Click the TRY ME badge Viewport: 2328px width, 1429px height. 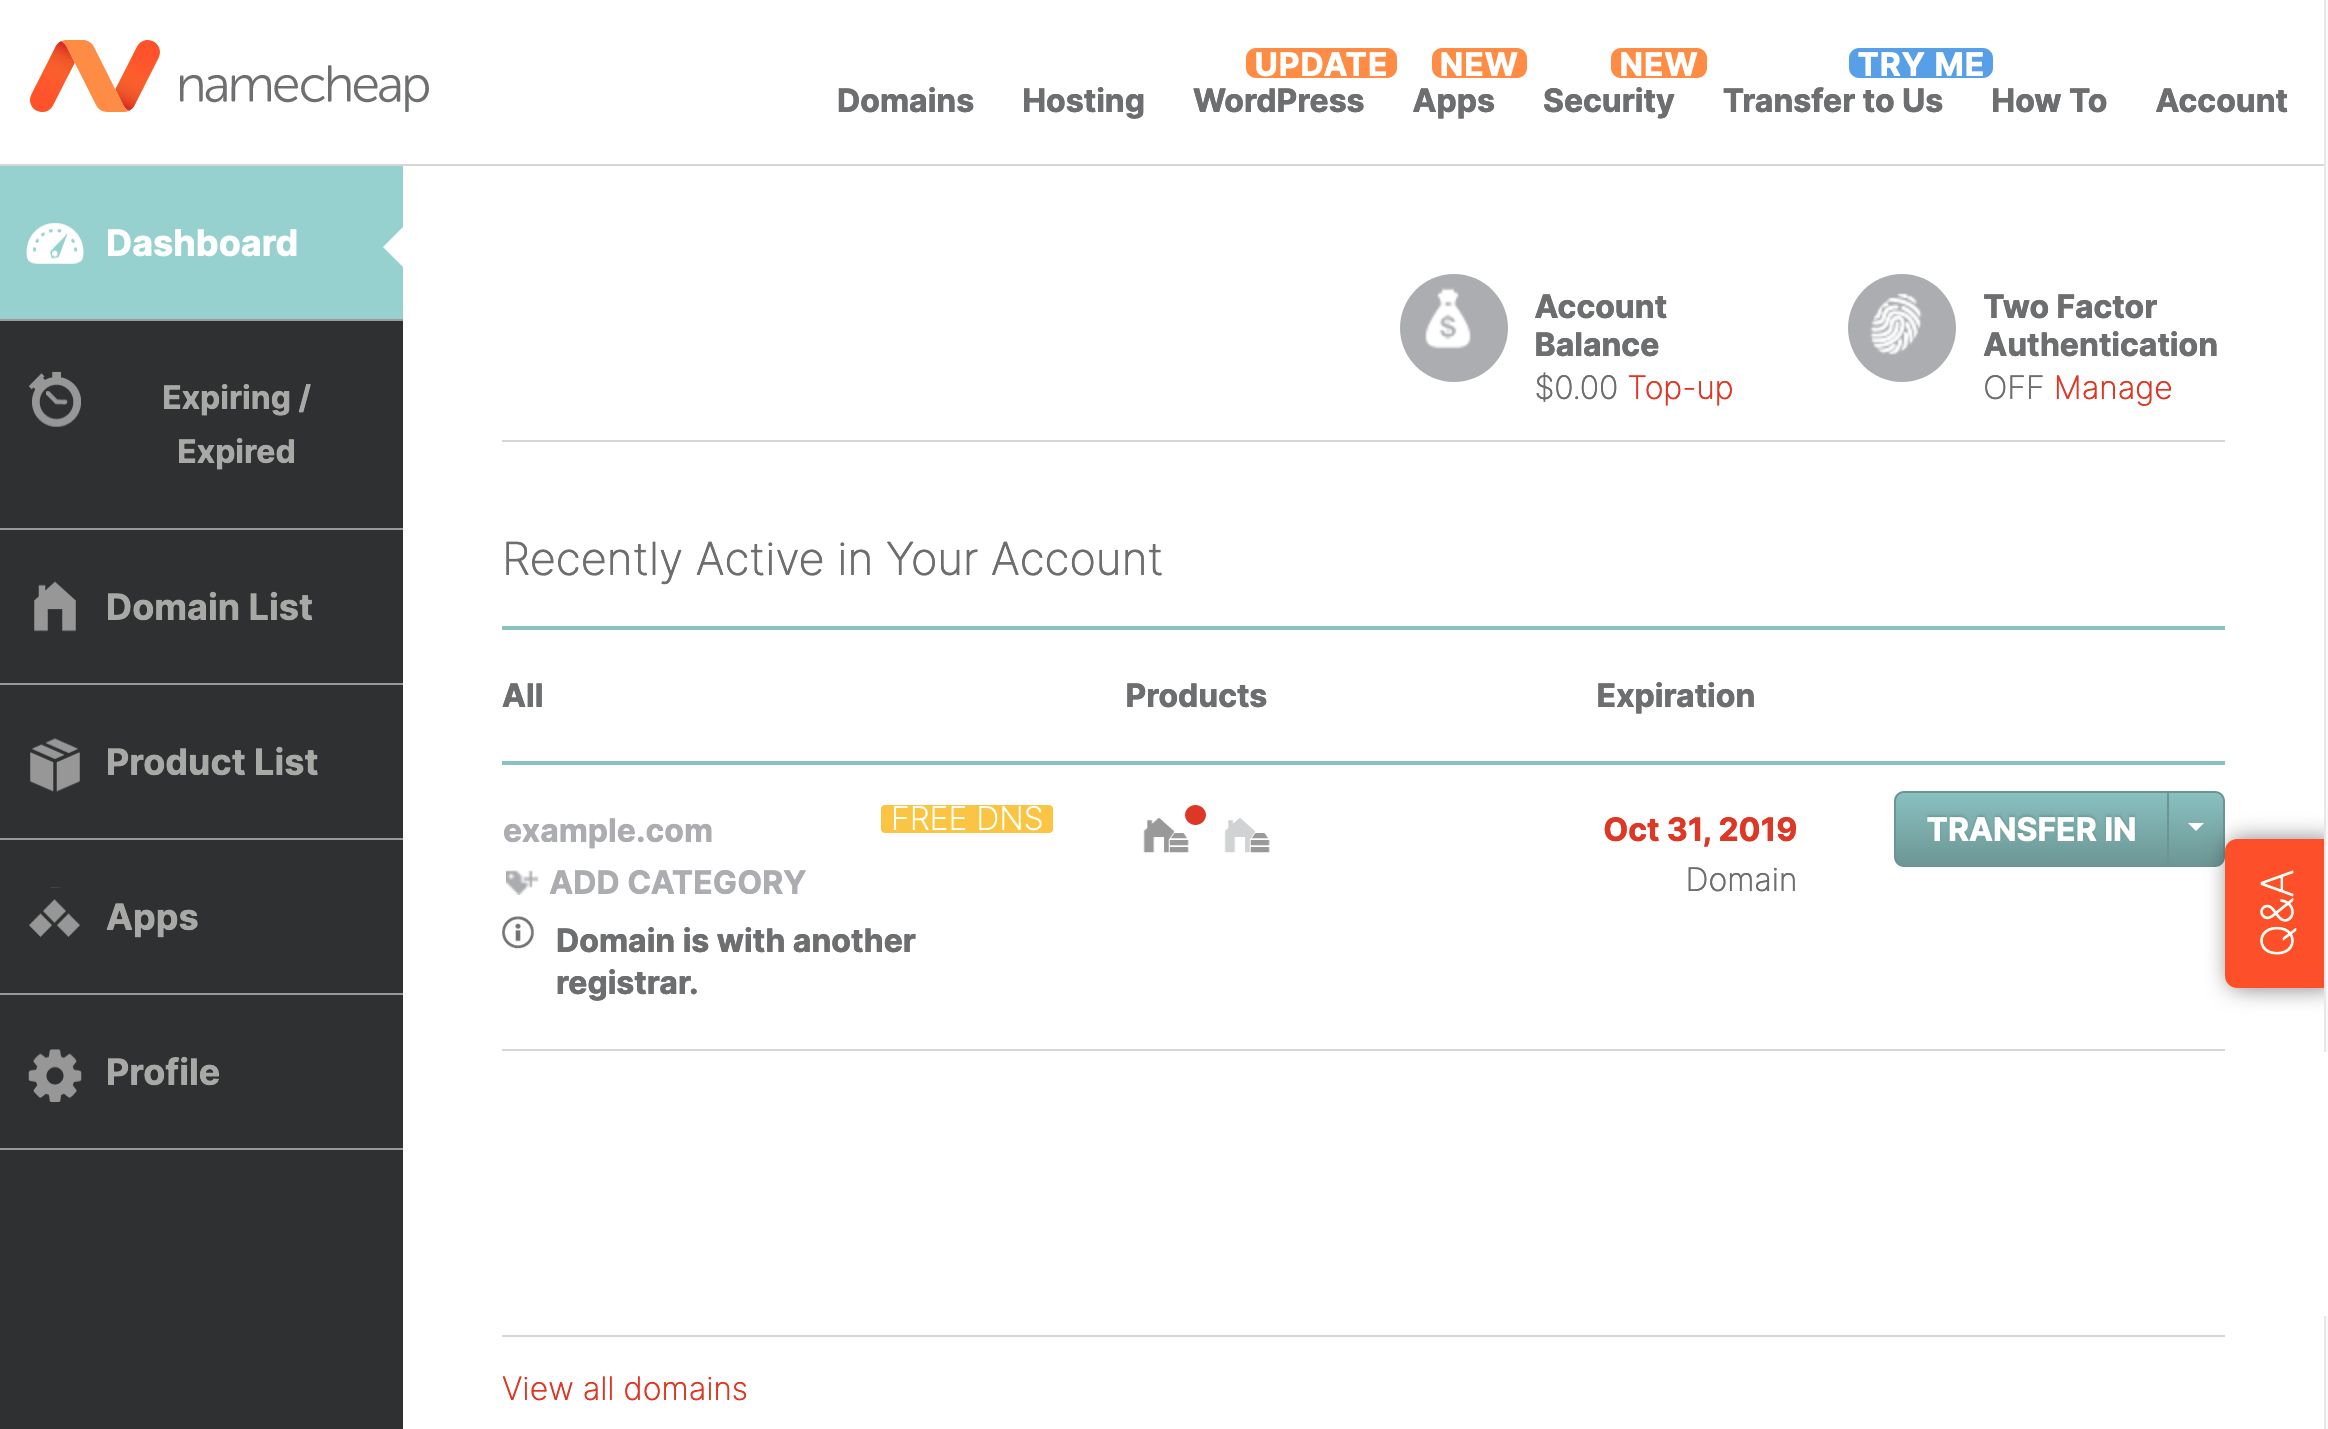pos(1920,63)
